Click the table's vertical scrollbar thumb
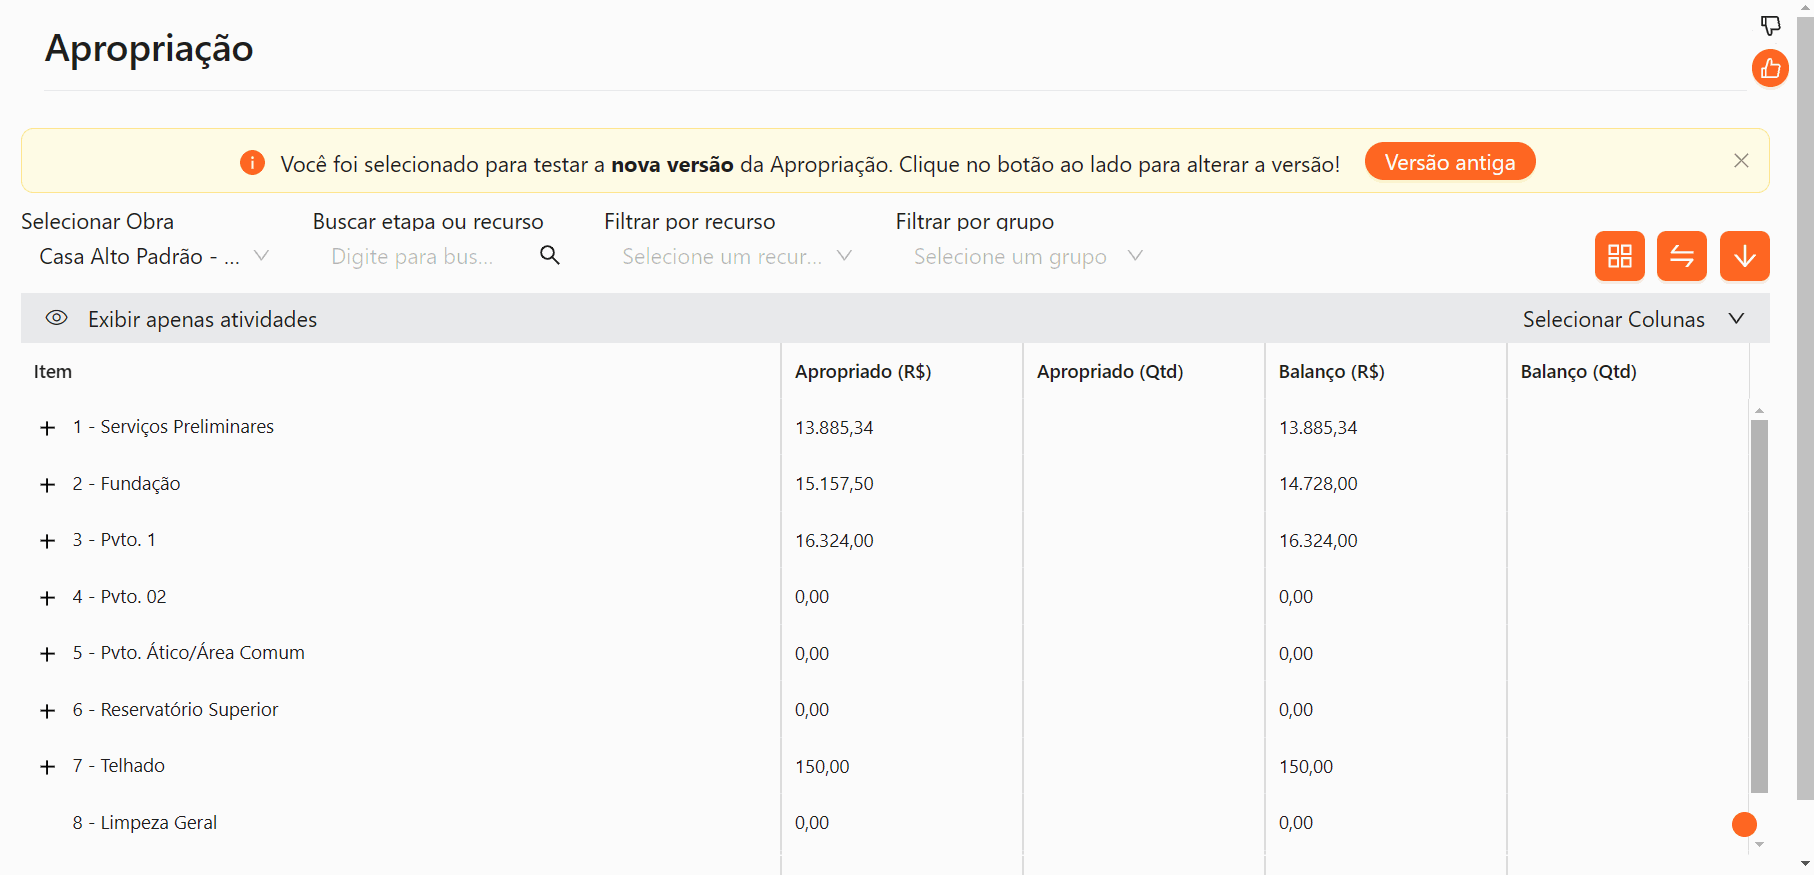Screen dimensions: 1814x875 coord(1759,605)
